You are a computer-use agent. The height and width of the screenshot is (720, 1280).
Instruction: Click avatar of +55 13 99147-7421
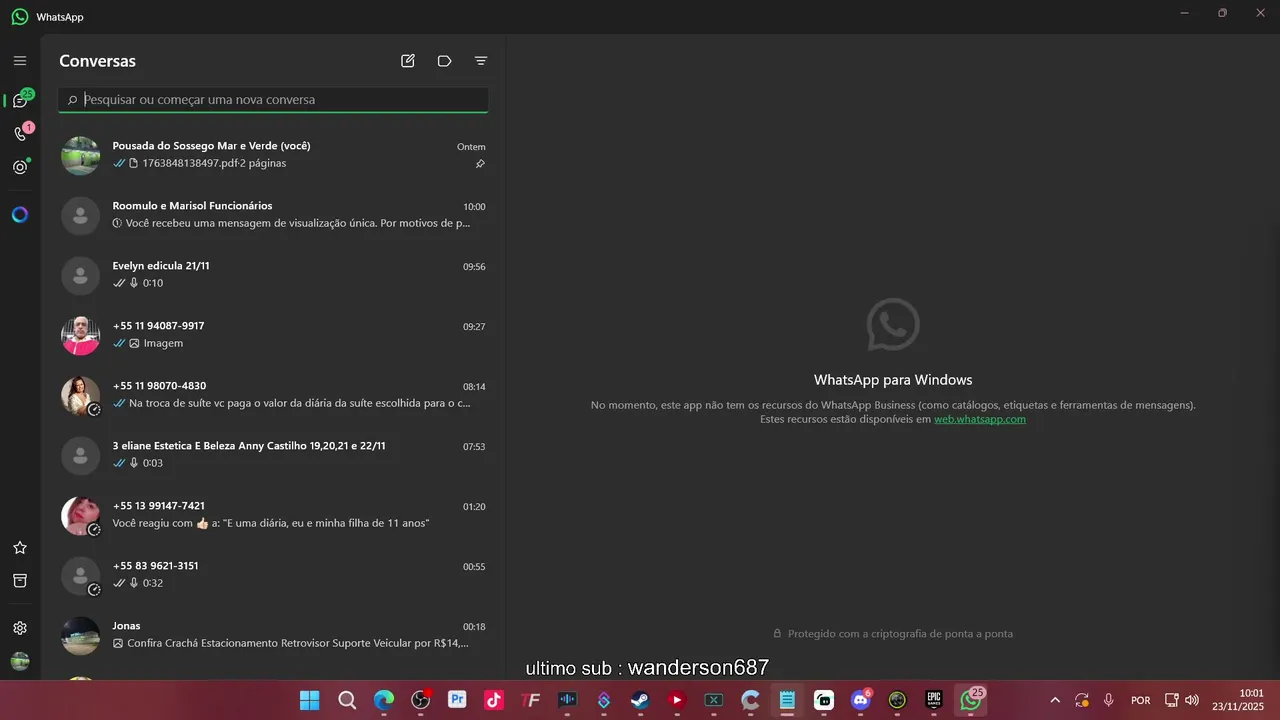click(81, 516)
